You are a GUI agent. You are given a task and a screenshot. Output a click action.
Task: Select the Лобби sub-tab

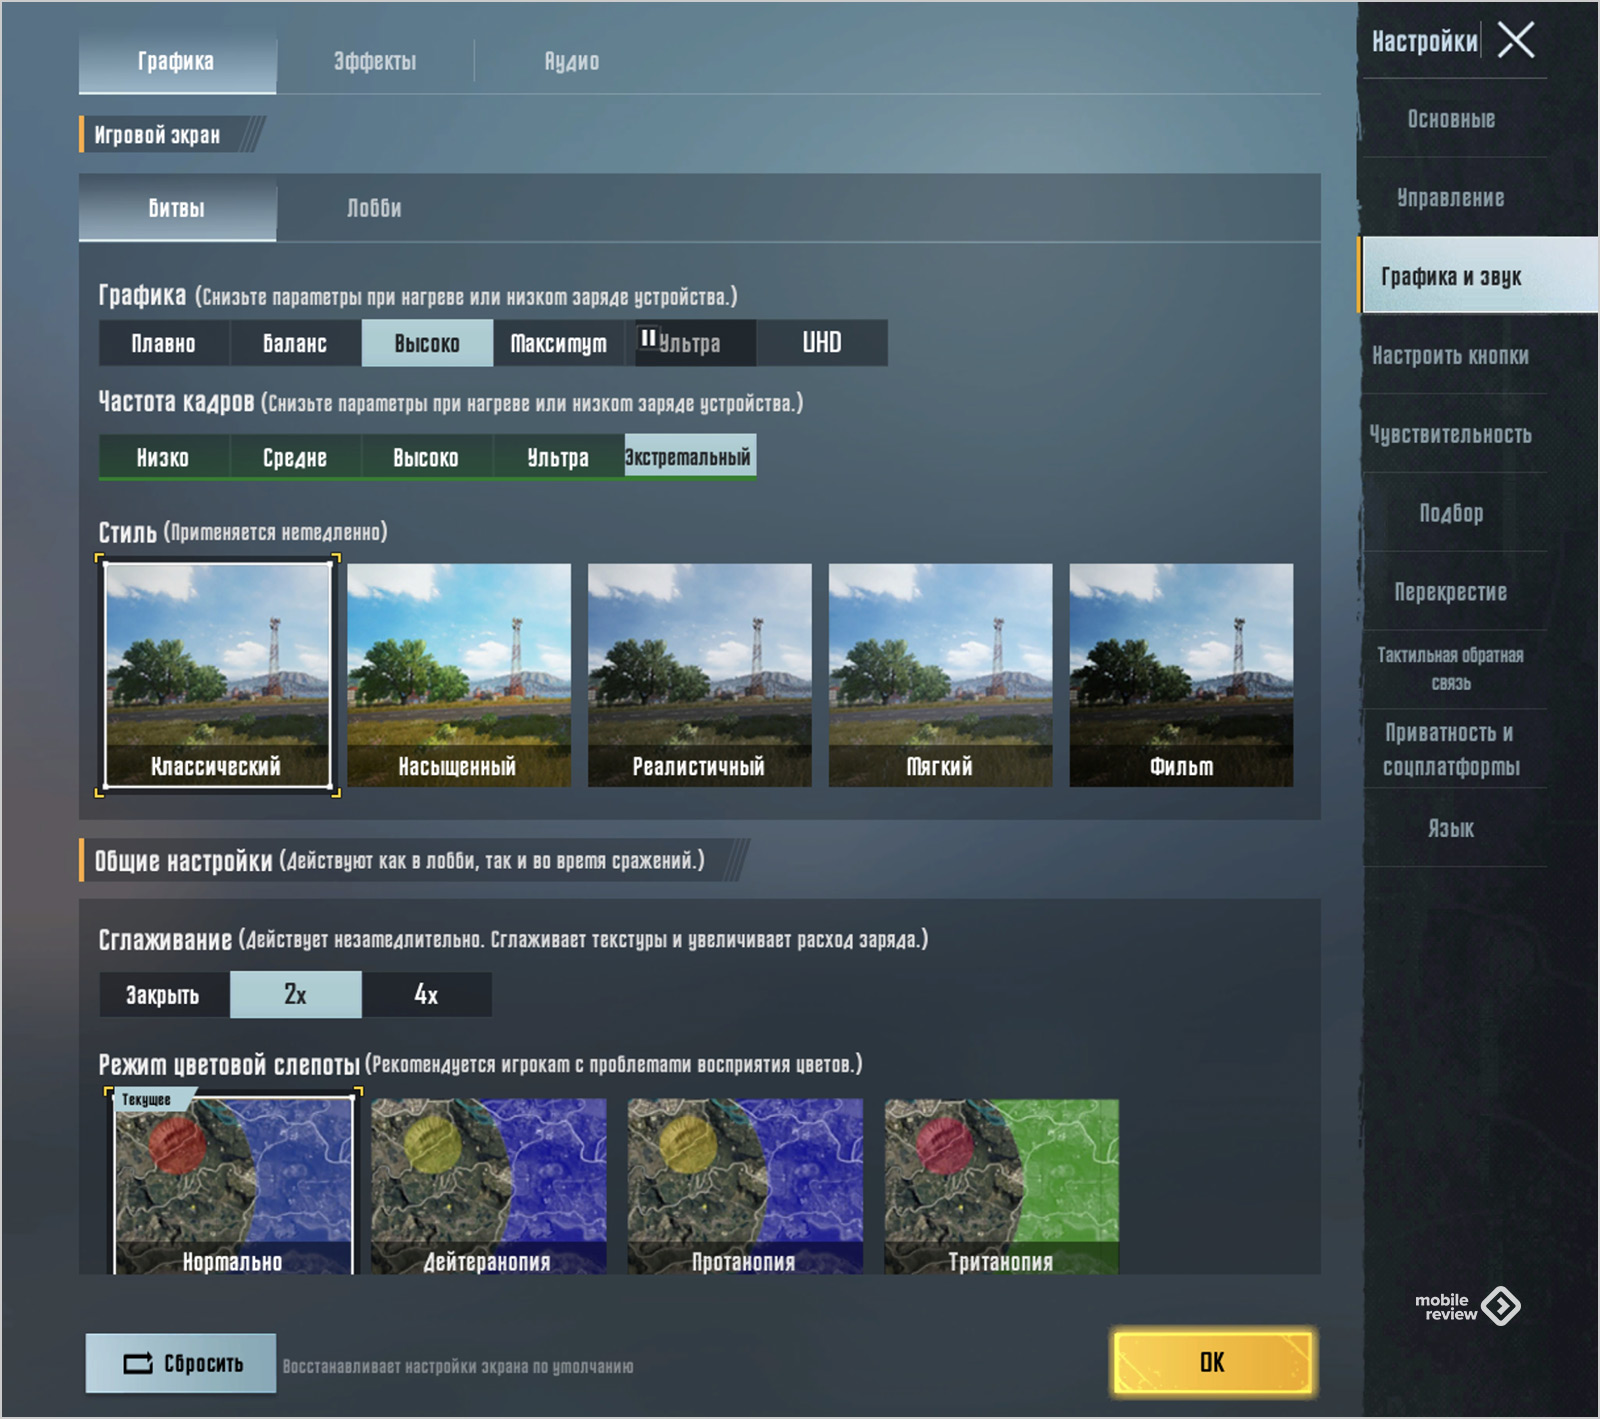[374, 208]
